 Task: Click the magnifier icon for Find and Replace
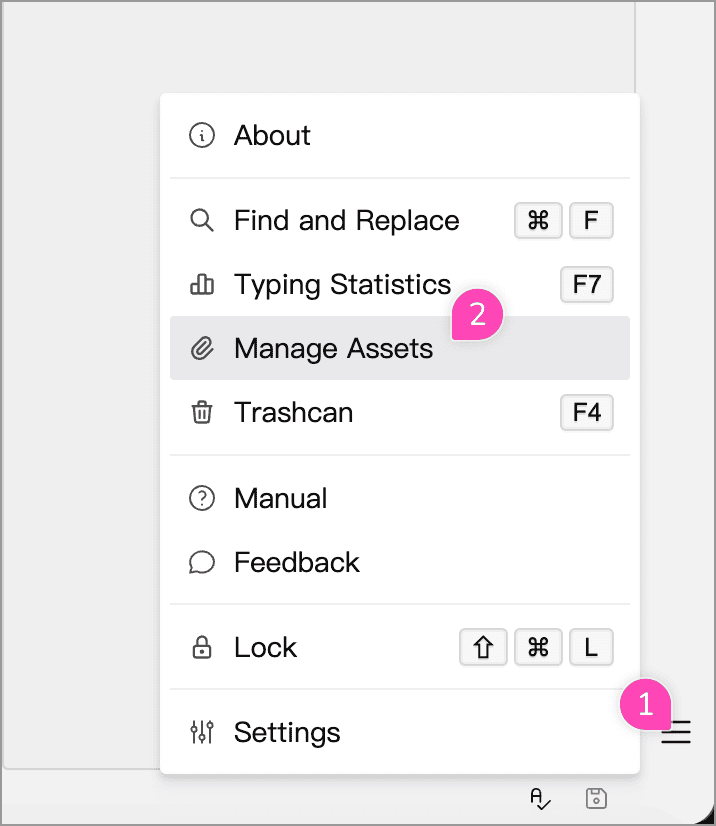(x=202, y=221)
